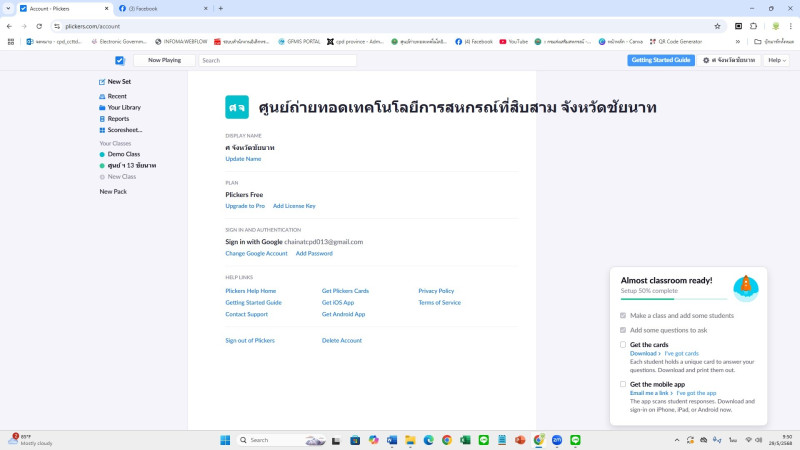Open the Get Plickers Cards link
Viewport: 800px width, 450px height.
[x=345, y=291]
